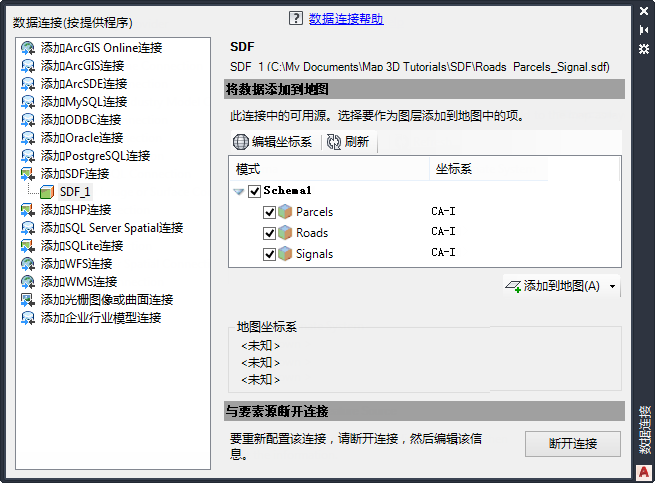Viewport: 655px width, 483px height.
Task: Select the 添加ArcSDE连接 entry
Action: point(84,84)
